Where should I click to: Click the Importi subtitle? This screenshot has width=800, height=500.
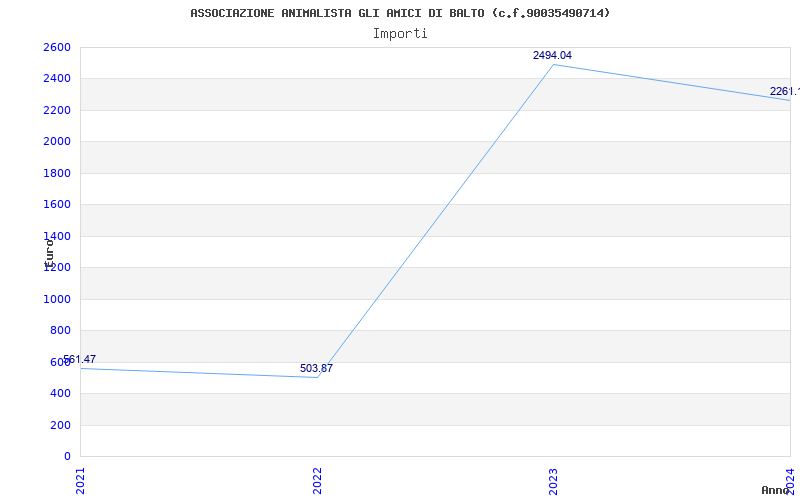[400, 34]
